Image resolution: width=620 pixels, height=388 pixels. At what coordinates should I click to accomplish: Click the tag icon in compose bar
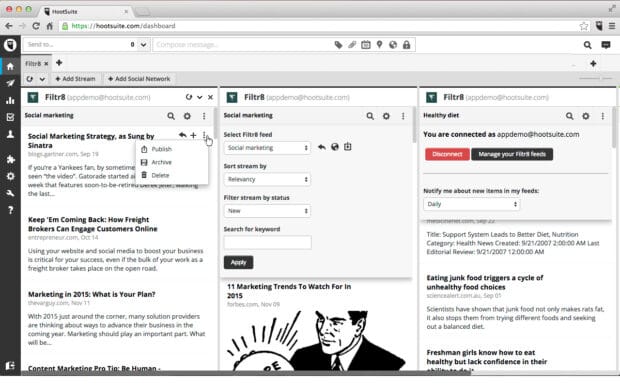(338, 45)
